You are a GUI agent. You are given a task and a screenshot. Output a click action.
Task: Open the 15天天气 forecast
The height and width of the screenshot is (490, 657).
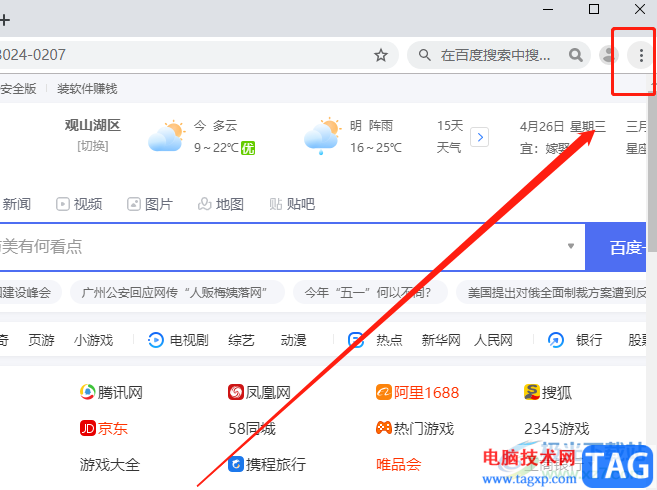(x=450, y=136)
